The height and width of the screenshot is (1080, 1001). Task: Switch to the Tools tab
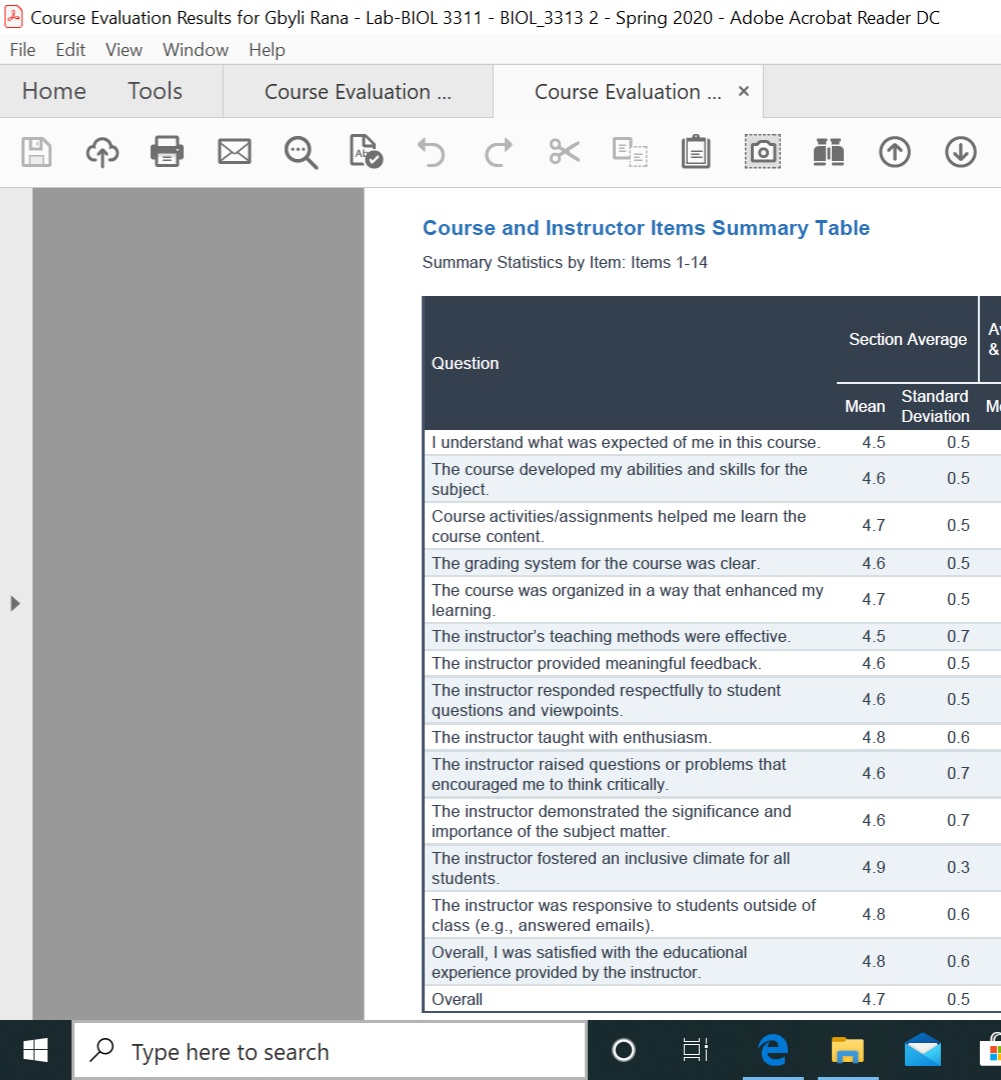pos(155,91)
